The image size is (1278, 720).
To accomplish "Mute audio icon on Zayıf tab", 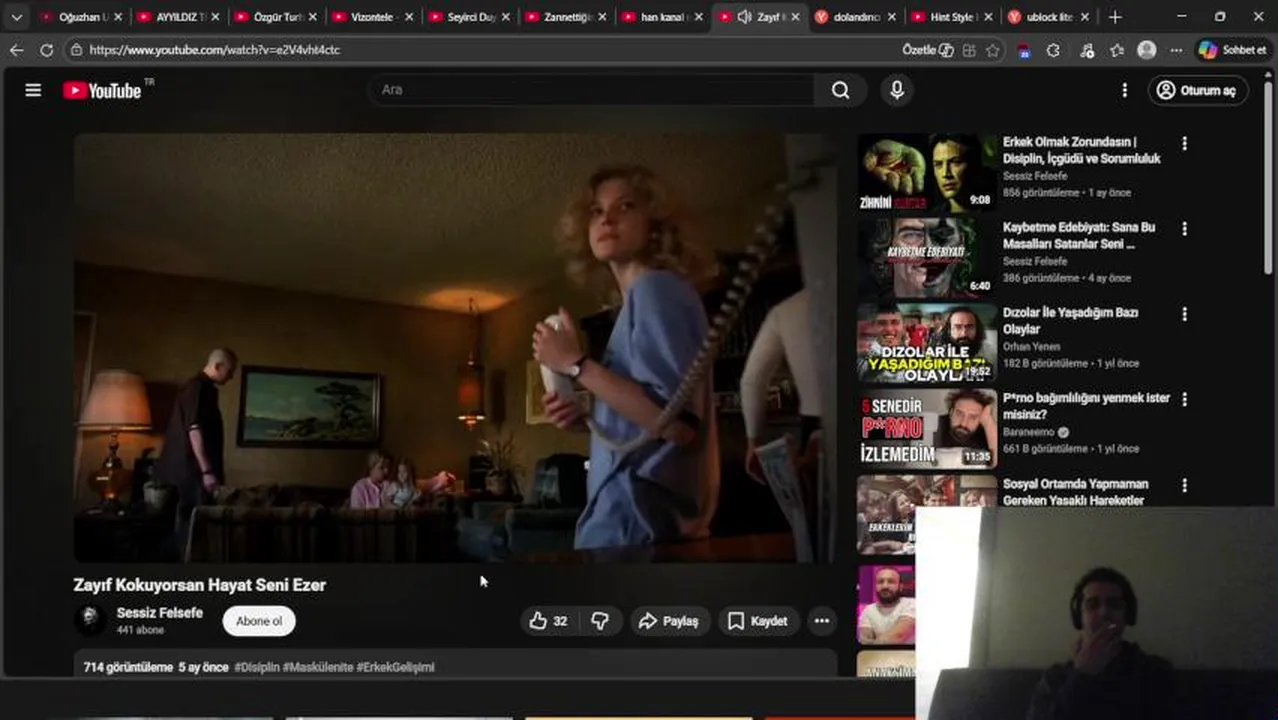I will coord(744,17).
